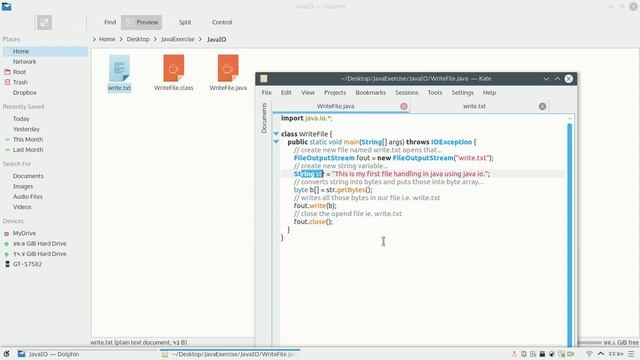Open Kate's Help menu

click(489, 93)
